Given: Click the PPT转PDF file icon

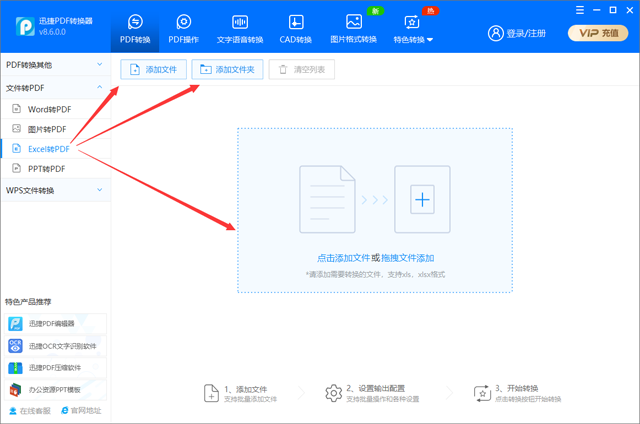Looking at the screenshot, I should (x=16, y=168).
